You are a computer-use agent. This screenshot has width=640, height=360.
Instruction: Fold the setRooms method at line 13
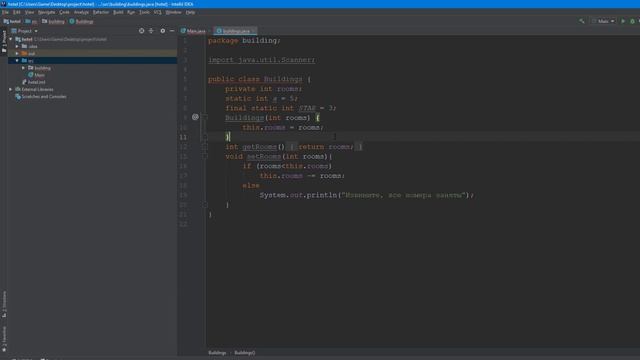tap(205, 156)
